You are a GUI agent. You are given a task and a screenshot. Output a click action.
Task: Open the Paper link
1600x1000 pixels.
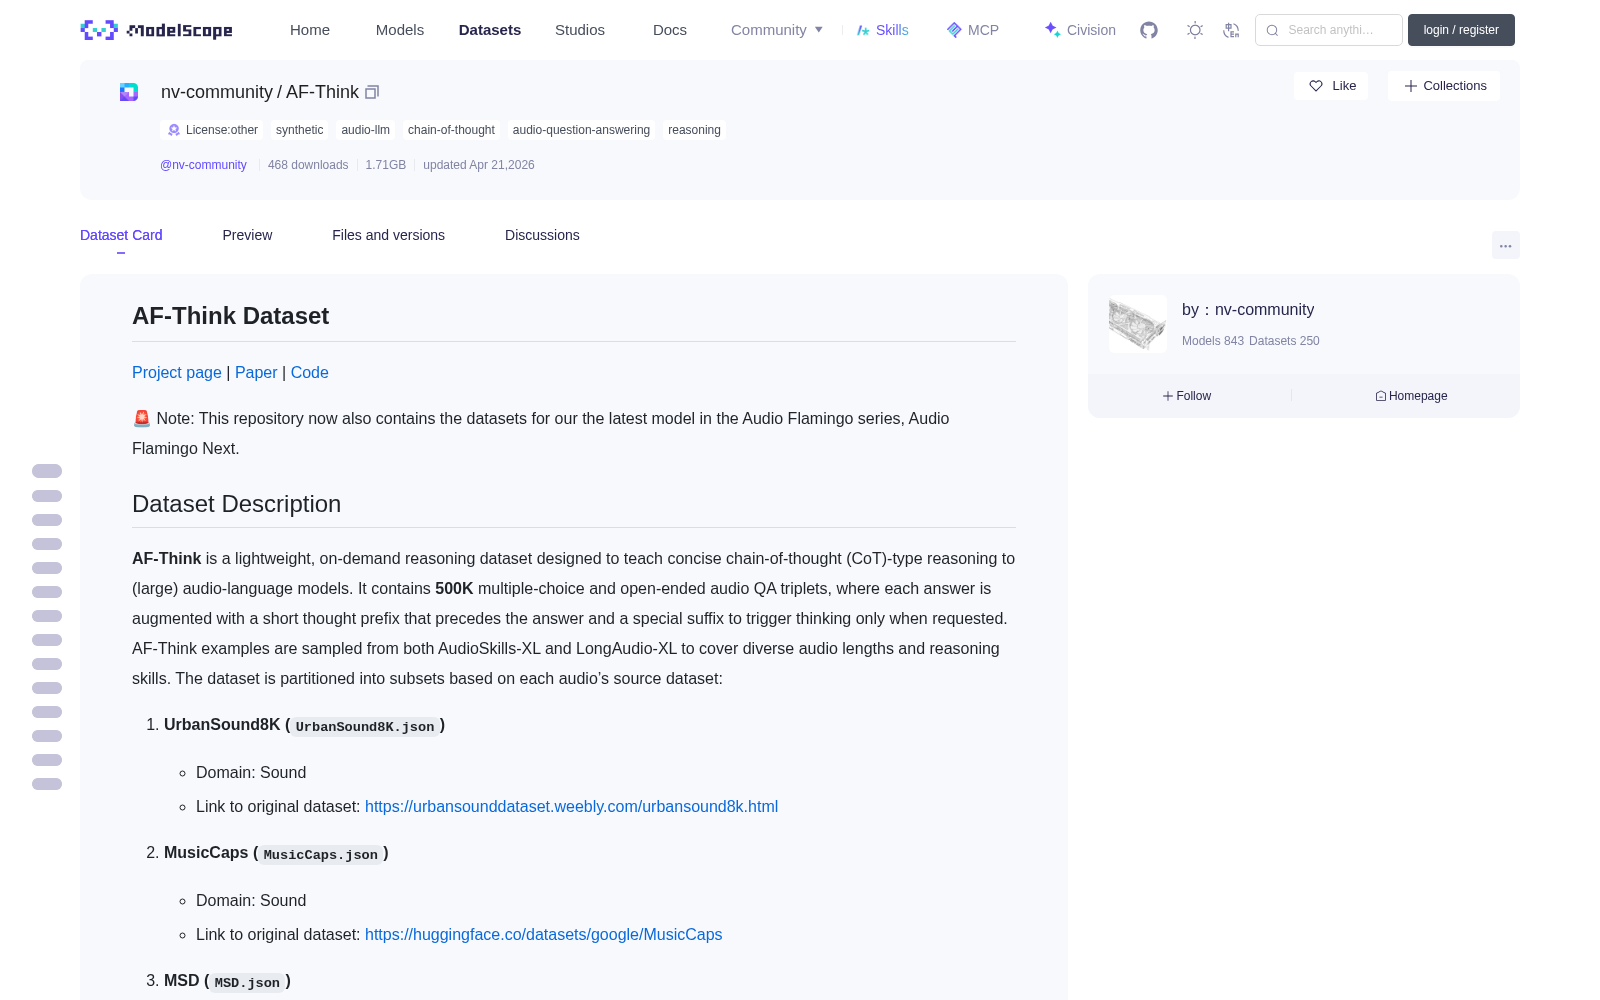click(256, 372)
